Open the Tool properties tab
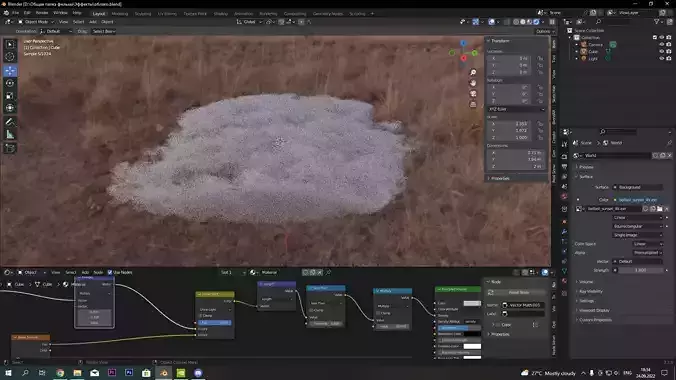 click(x=564, y=144)
